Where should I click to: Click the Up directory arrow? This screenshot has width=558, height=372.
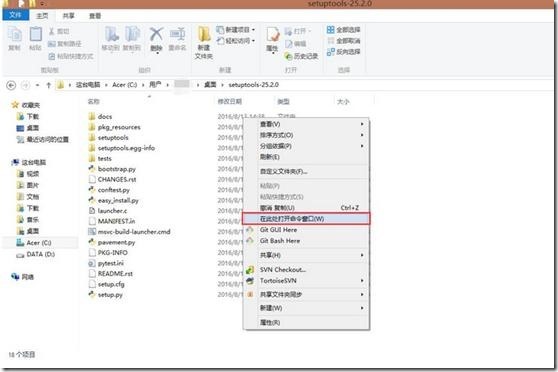[49, 85]
